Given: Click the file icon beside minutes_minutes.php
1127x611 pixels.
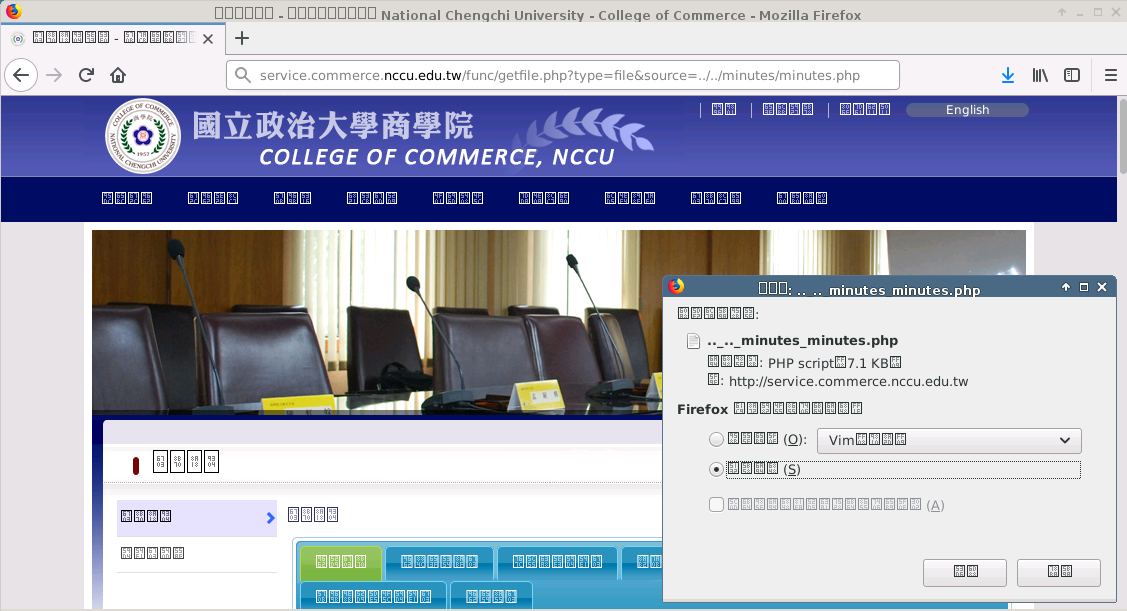Looking at the screenshot, I should tap(693, 341).
